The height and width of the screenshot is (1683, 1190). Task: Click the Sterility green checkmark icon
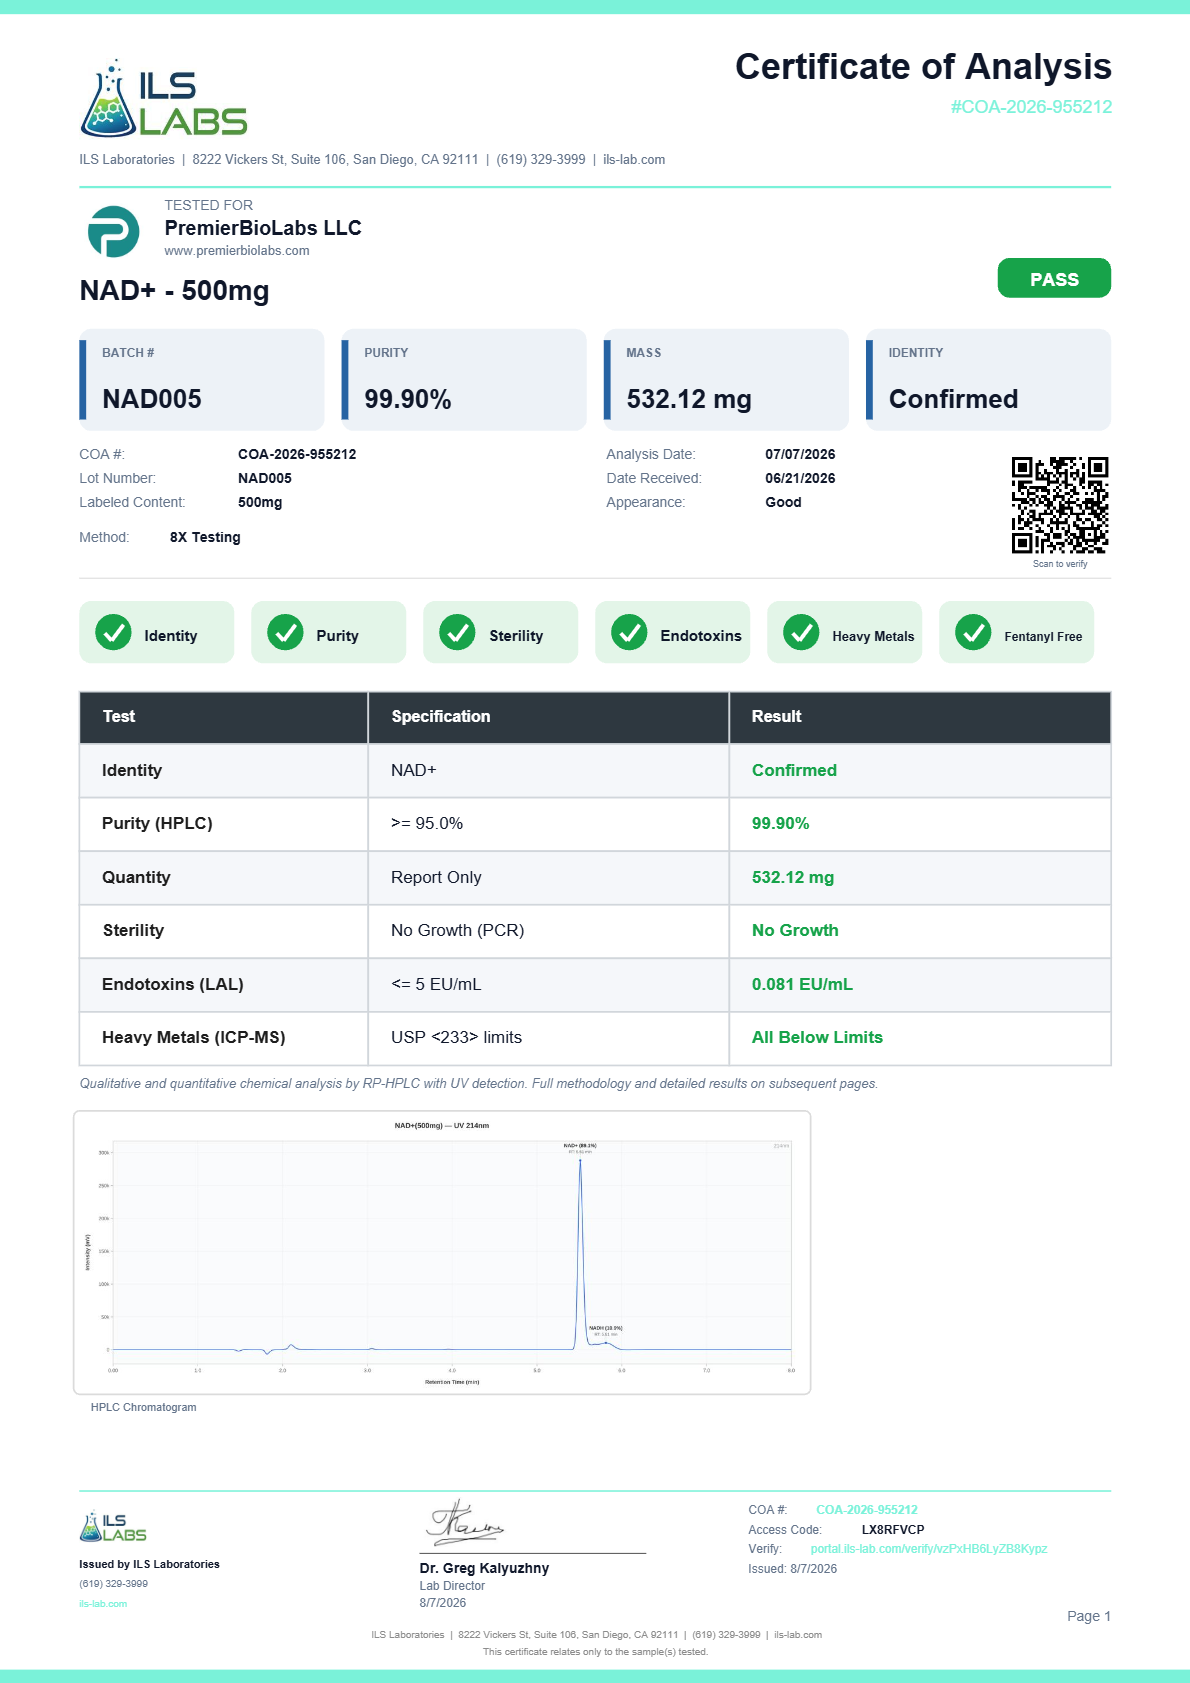pos(457,632)
